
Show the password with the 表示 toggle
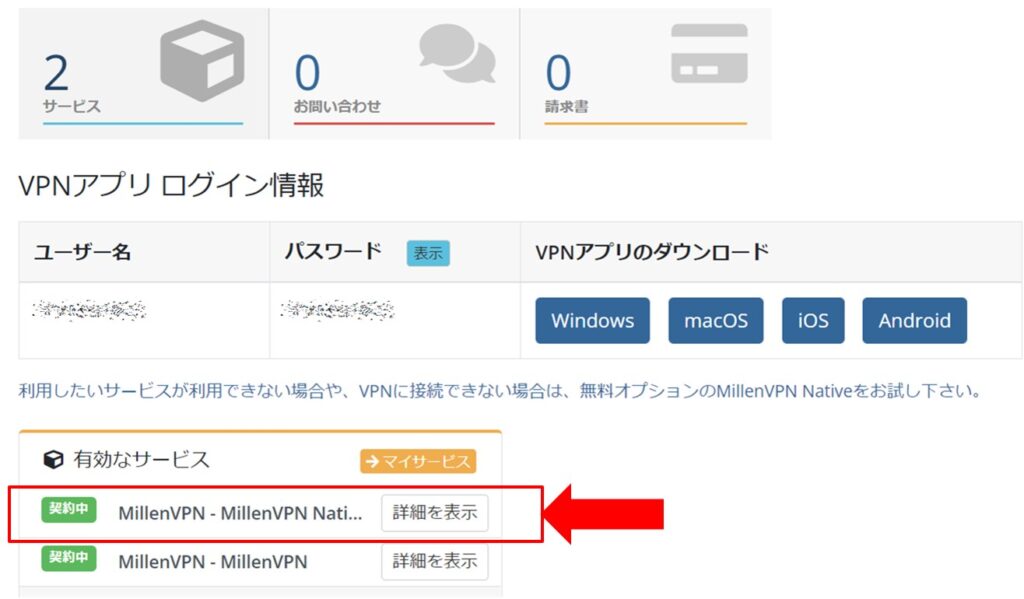428,254
